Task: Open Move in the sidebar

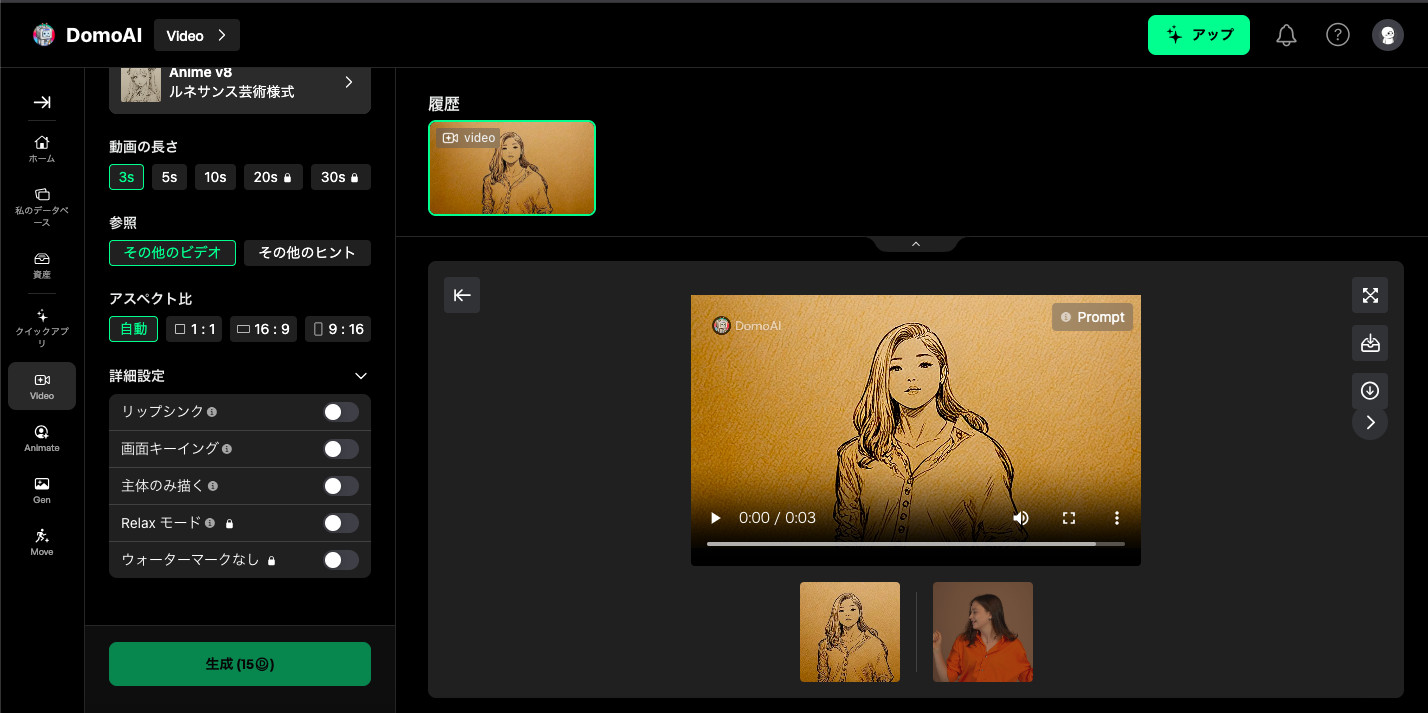Action: pyautogui.click(x=42, y=542)
